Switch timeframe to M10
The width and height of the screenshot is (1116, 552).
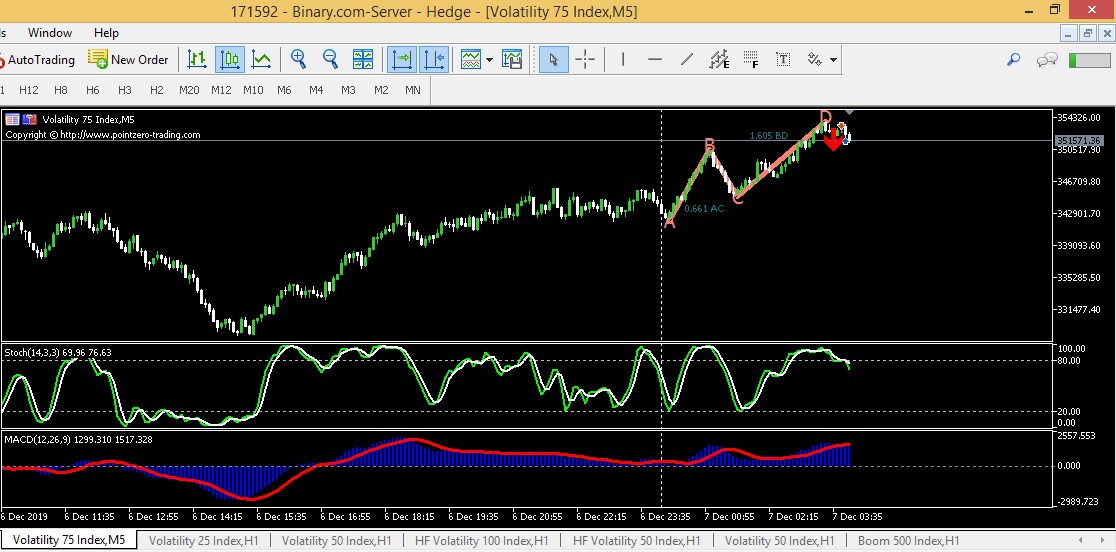pos(253,90)
